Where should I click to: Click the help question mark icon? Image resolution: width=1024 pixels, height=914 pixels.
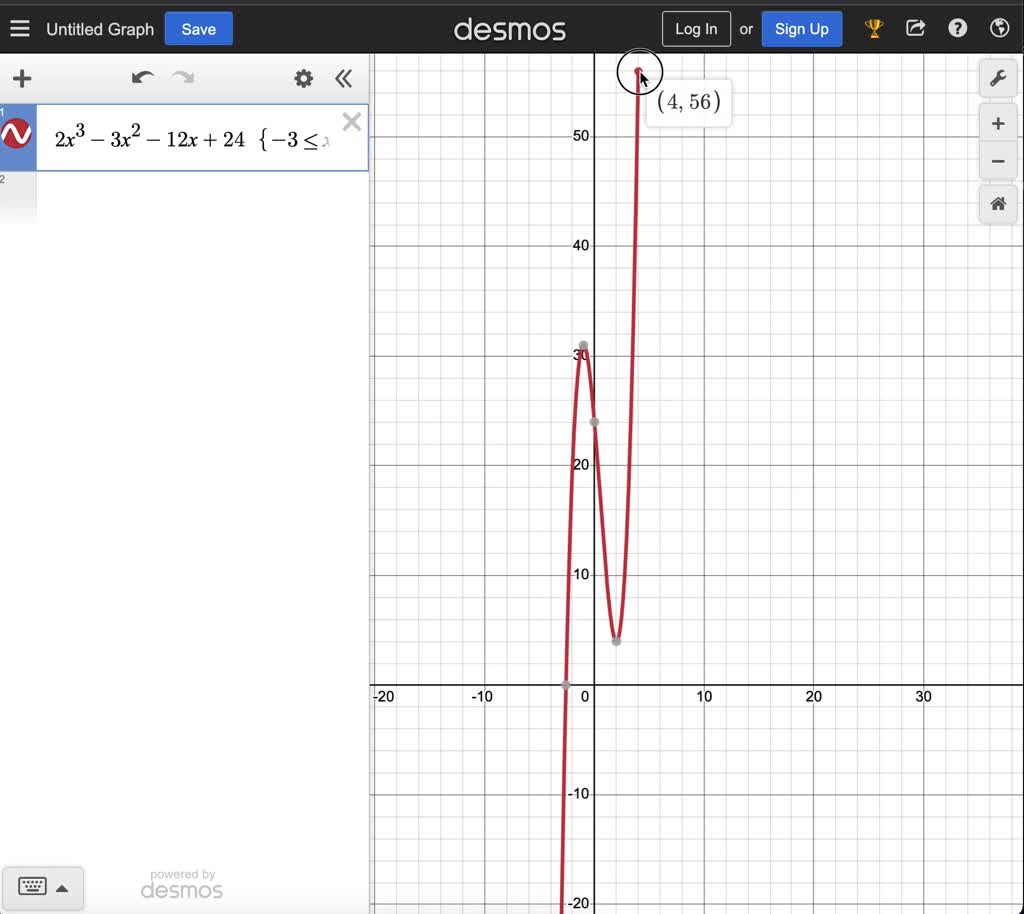(957, 28)
